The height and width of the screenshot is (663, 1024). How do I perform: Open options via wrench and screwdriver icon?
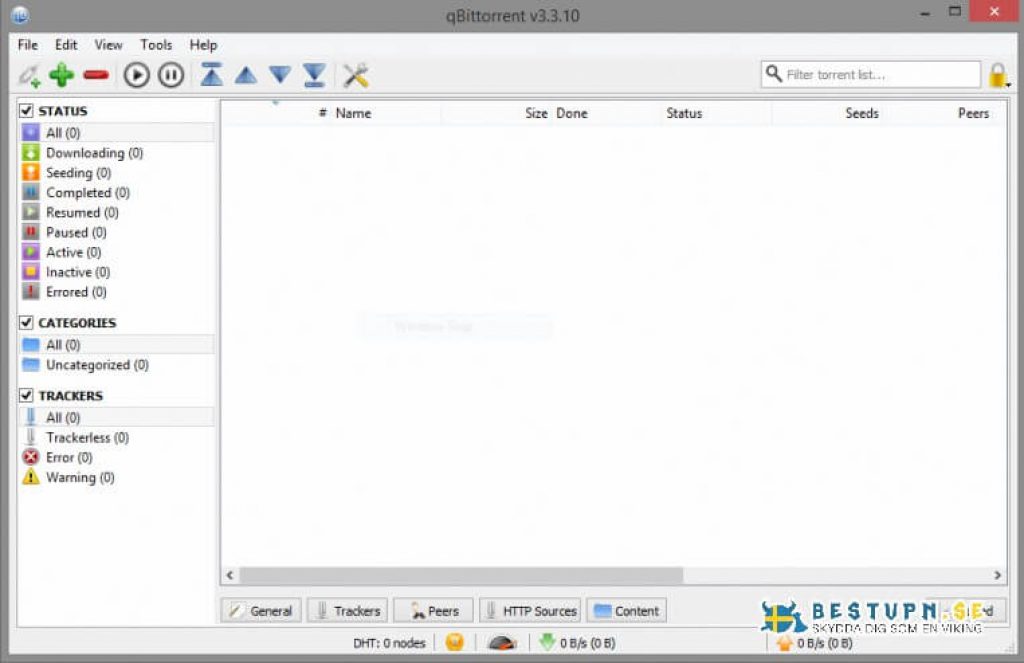356,75
